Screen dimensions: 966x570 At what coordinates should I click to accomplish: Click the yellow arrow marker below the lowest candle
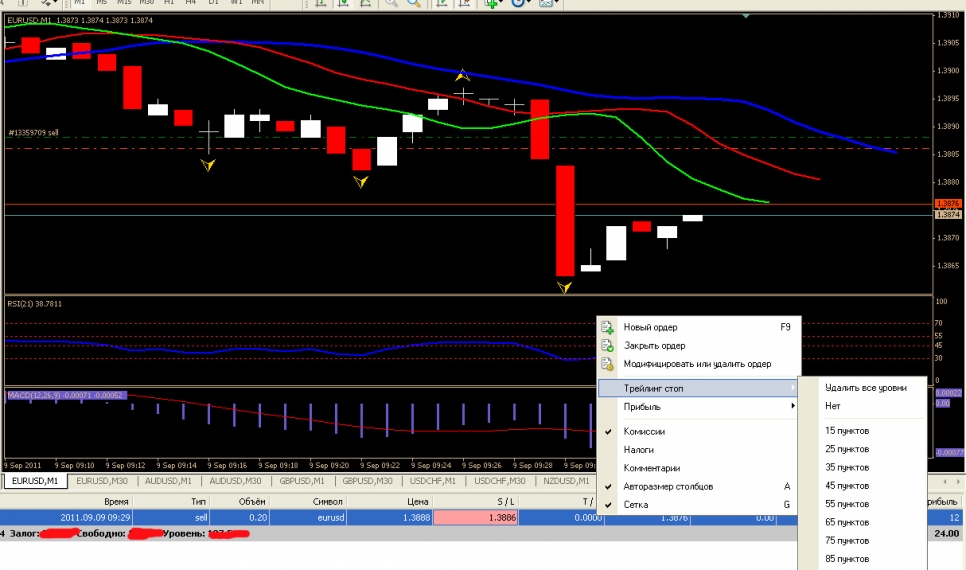[x=565, y=288]
